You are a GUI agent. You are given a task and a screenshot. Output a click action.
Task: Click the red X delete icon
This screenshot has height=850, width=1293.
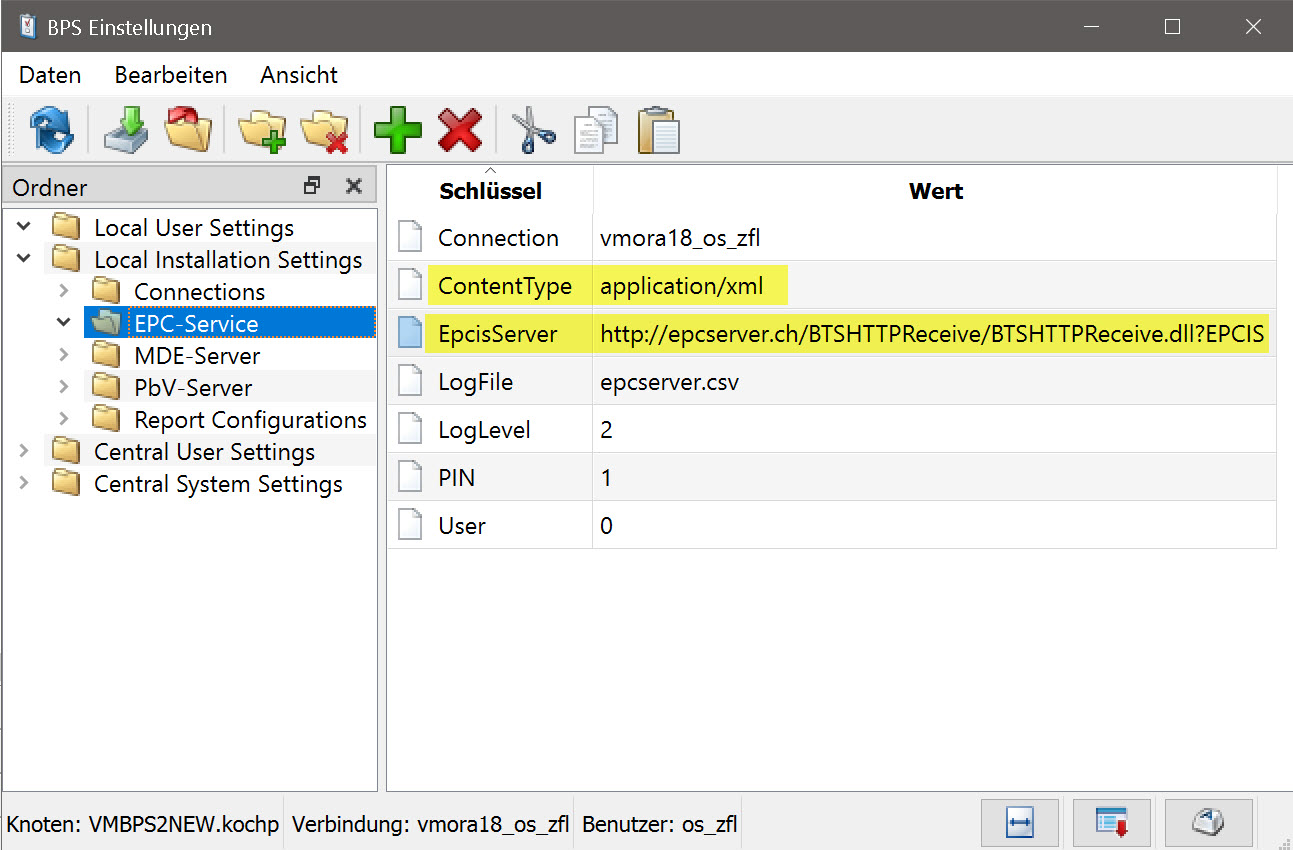pyautogui.click(x=460, y=130)
